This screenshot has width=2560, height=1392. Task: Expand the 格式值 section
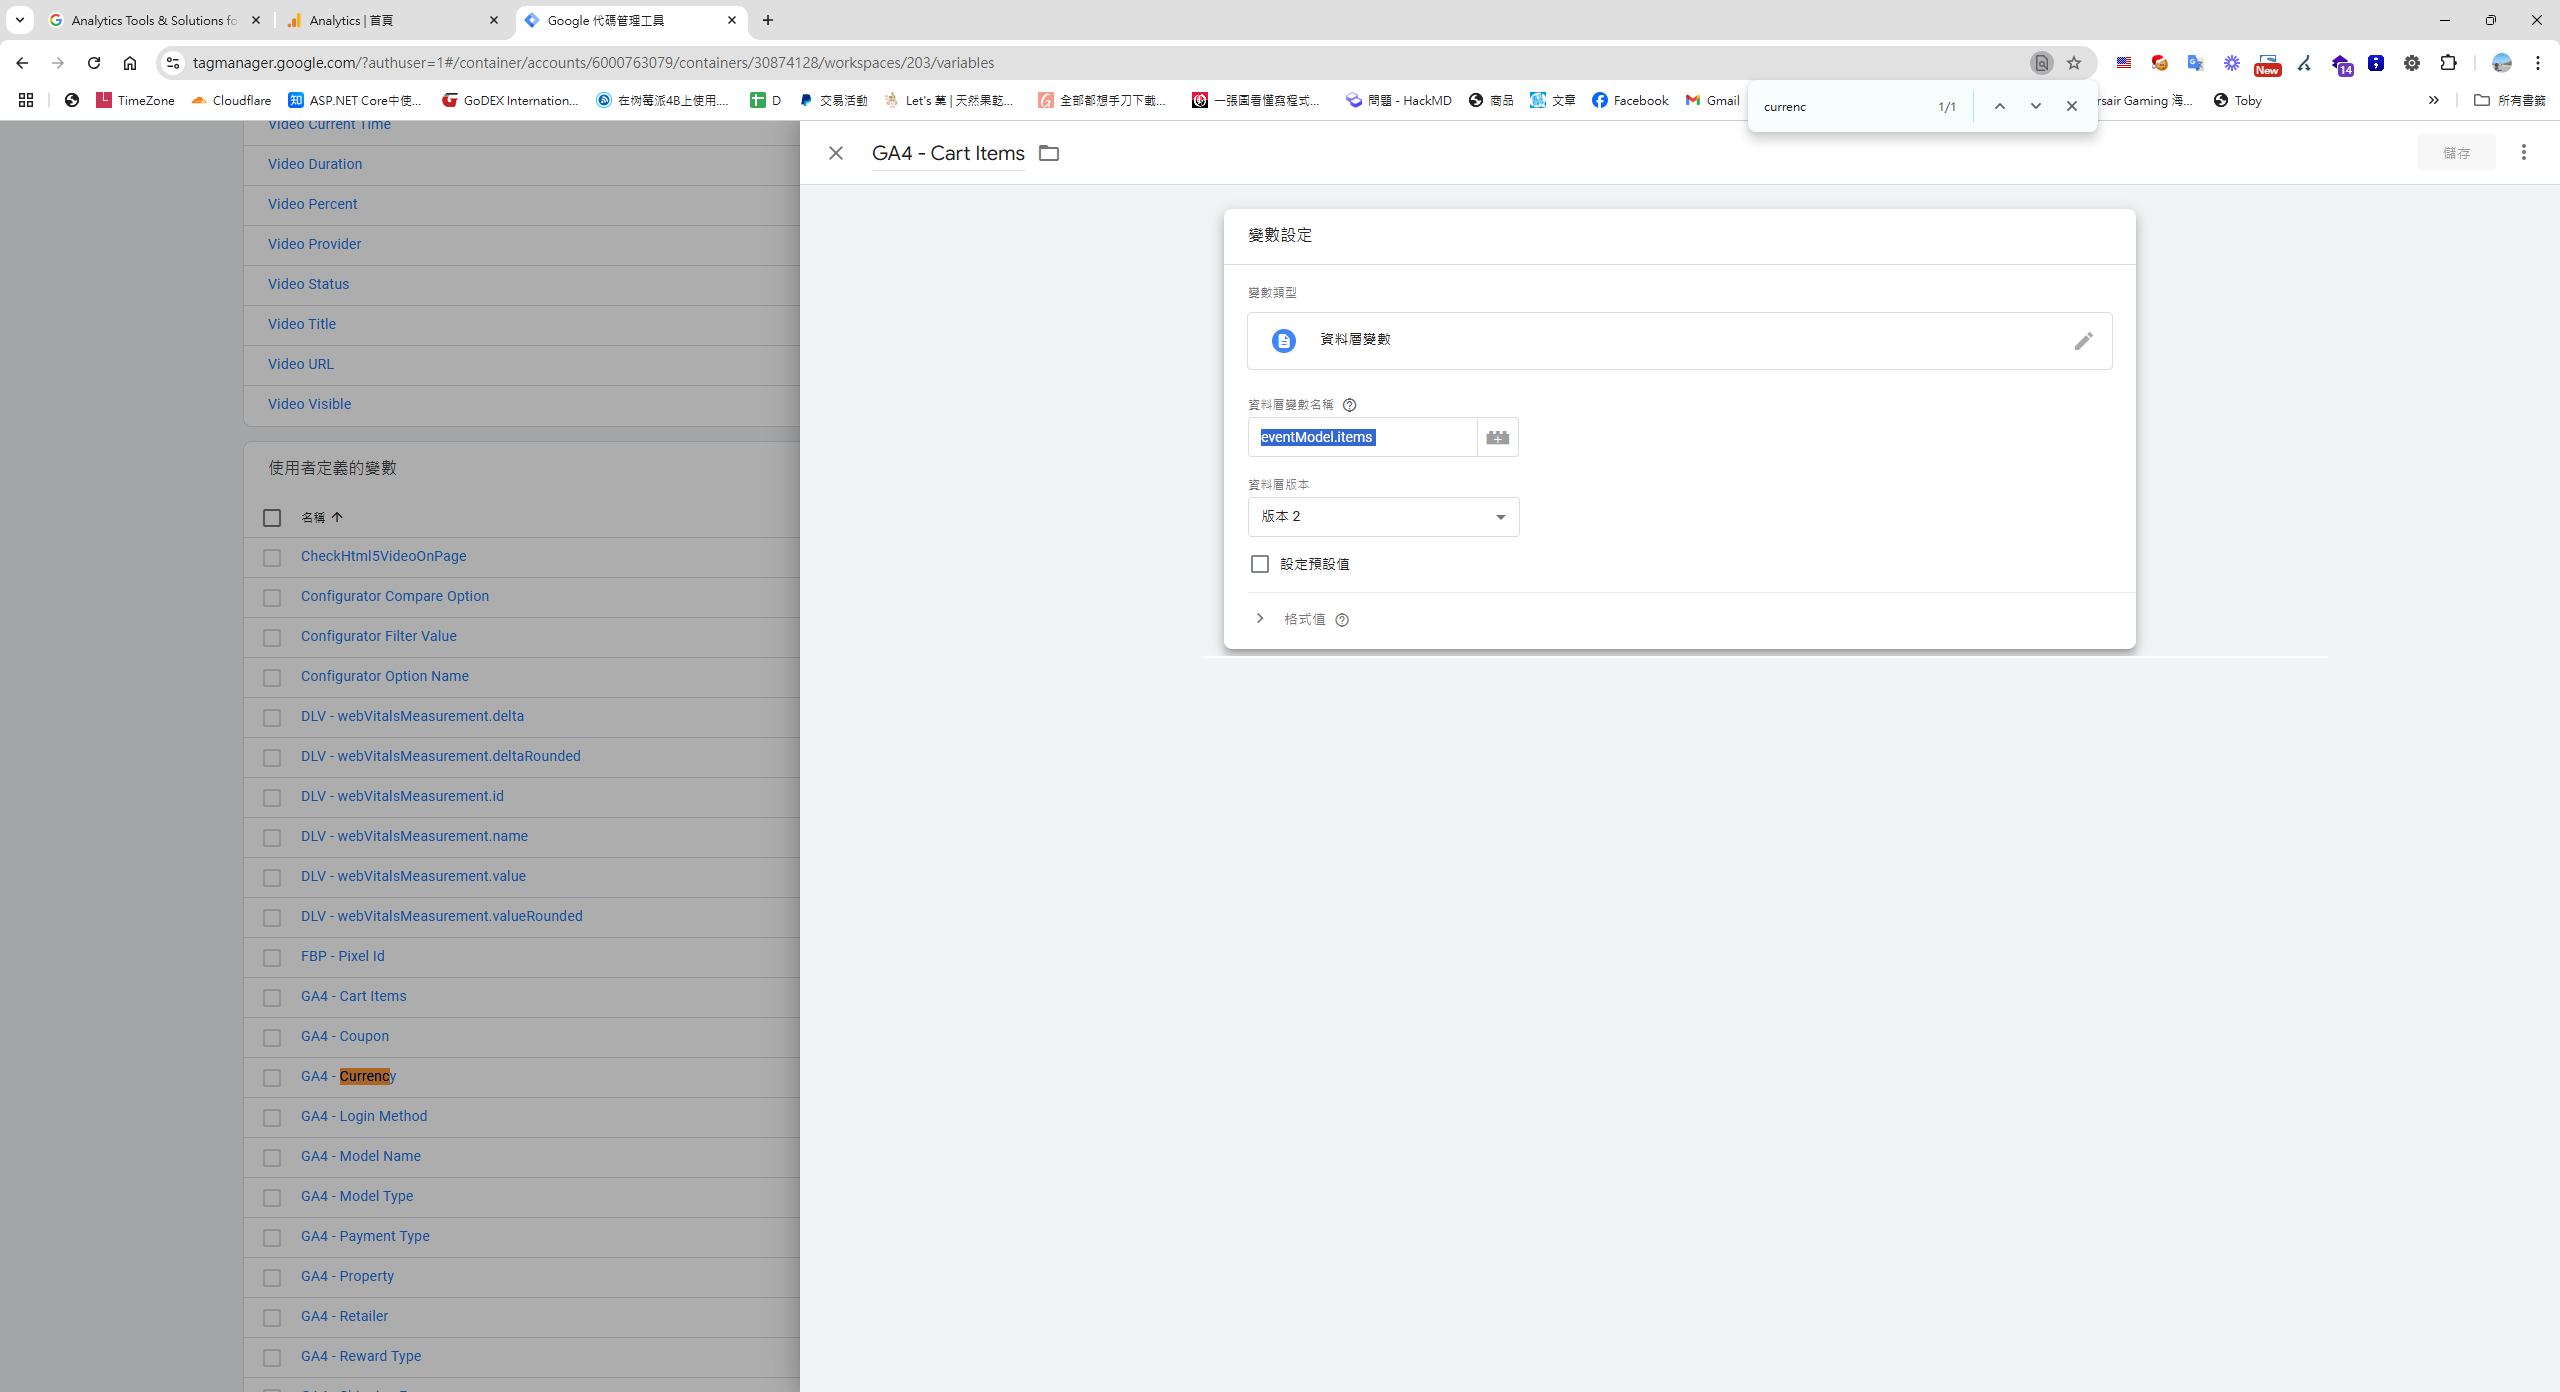point(1259,619)
